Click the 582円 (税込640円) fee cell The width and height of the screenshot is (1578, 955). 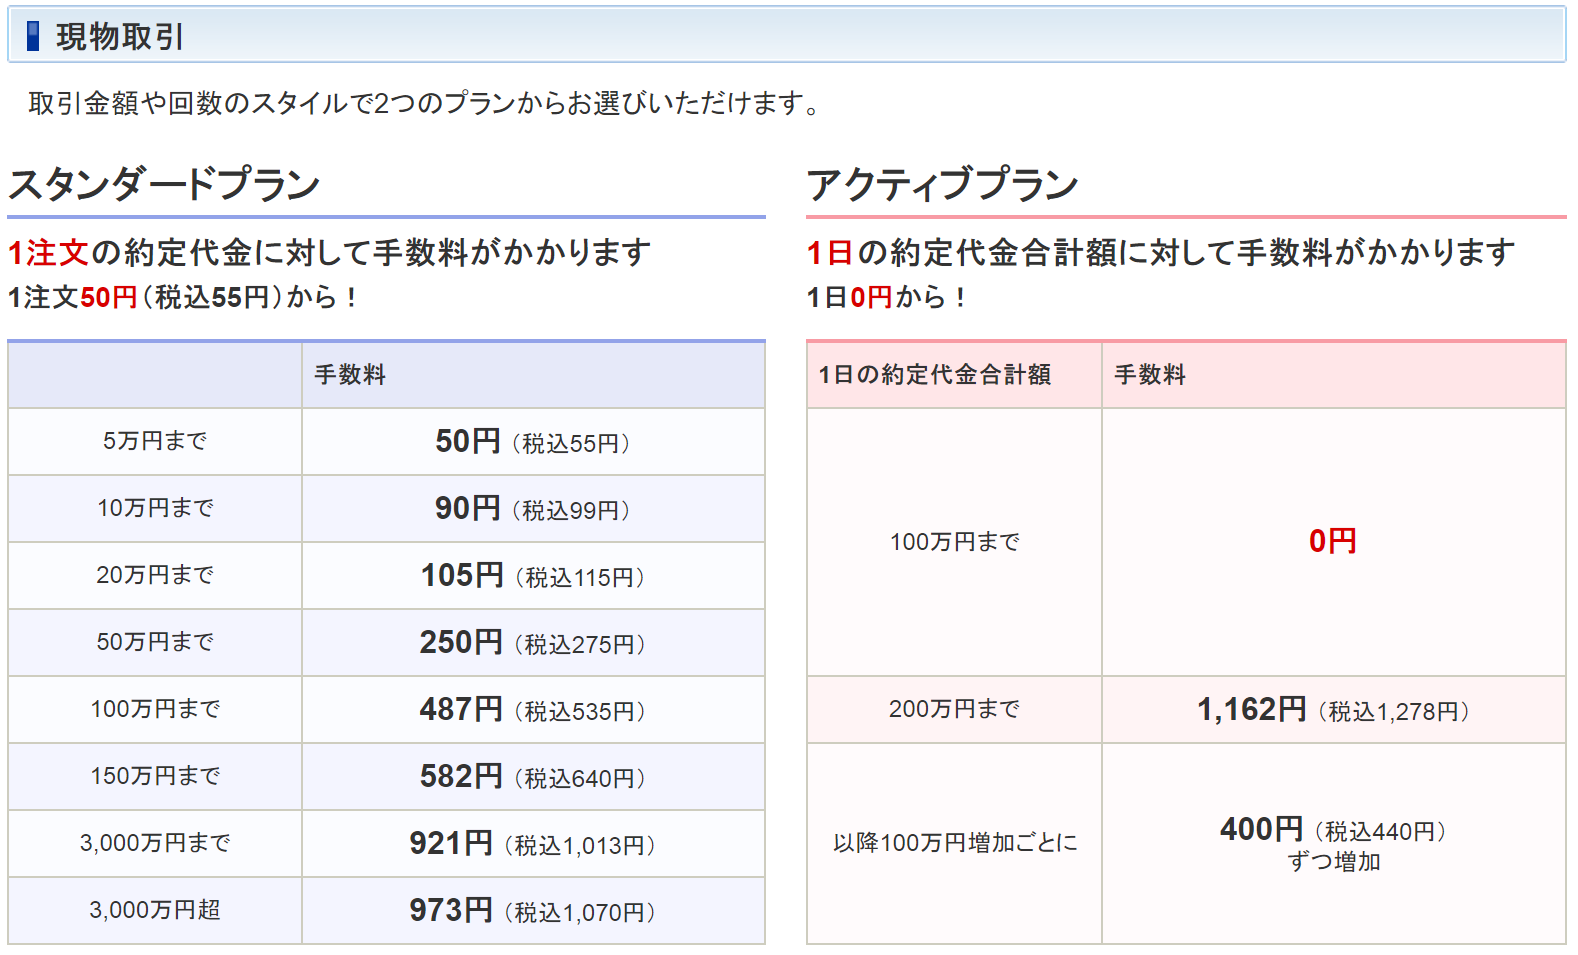pos(533,777)
